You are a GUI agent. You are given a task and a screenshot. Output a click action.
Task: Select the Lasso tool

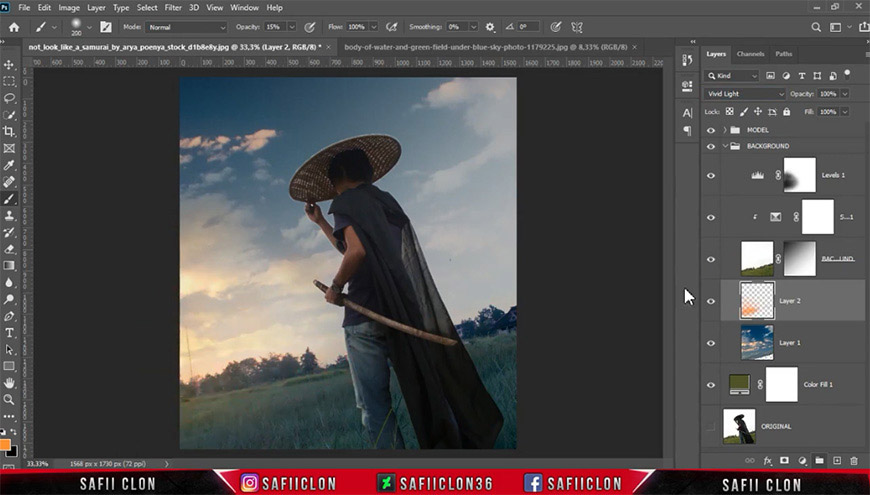tap(9, 98)
